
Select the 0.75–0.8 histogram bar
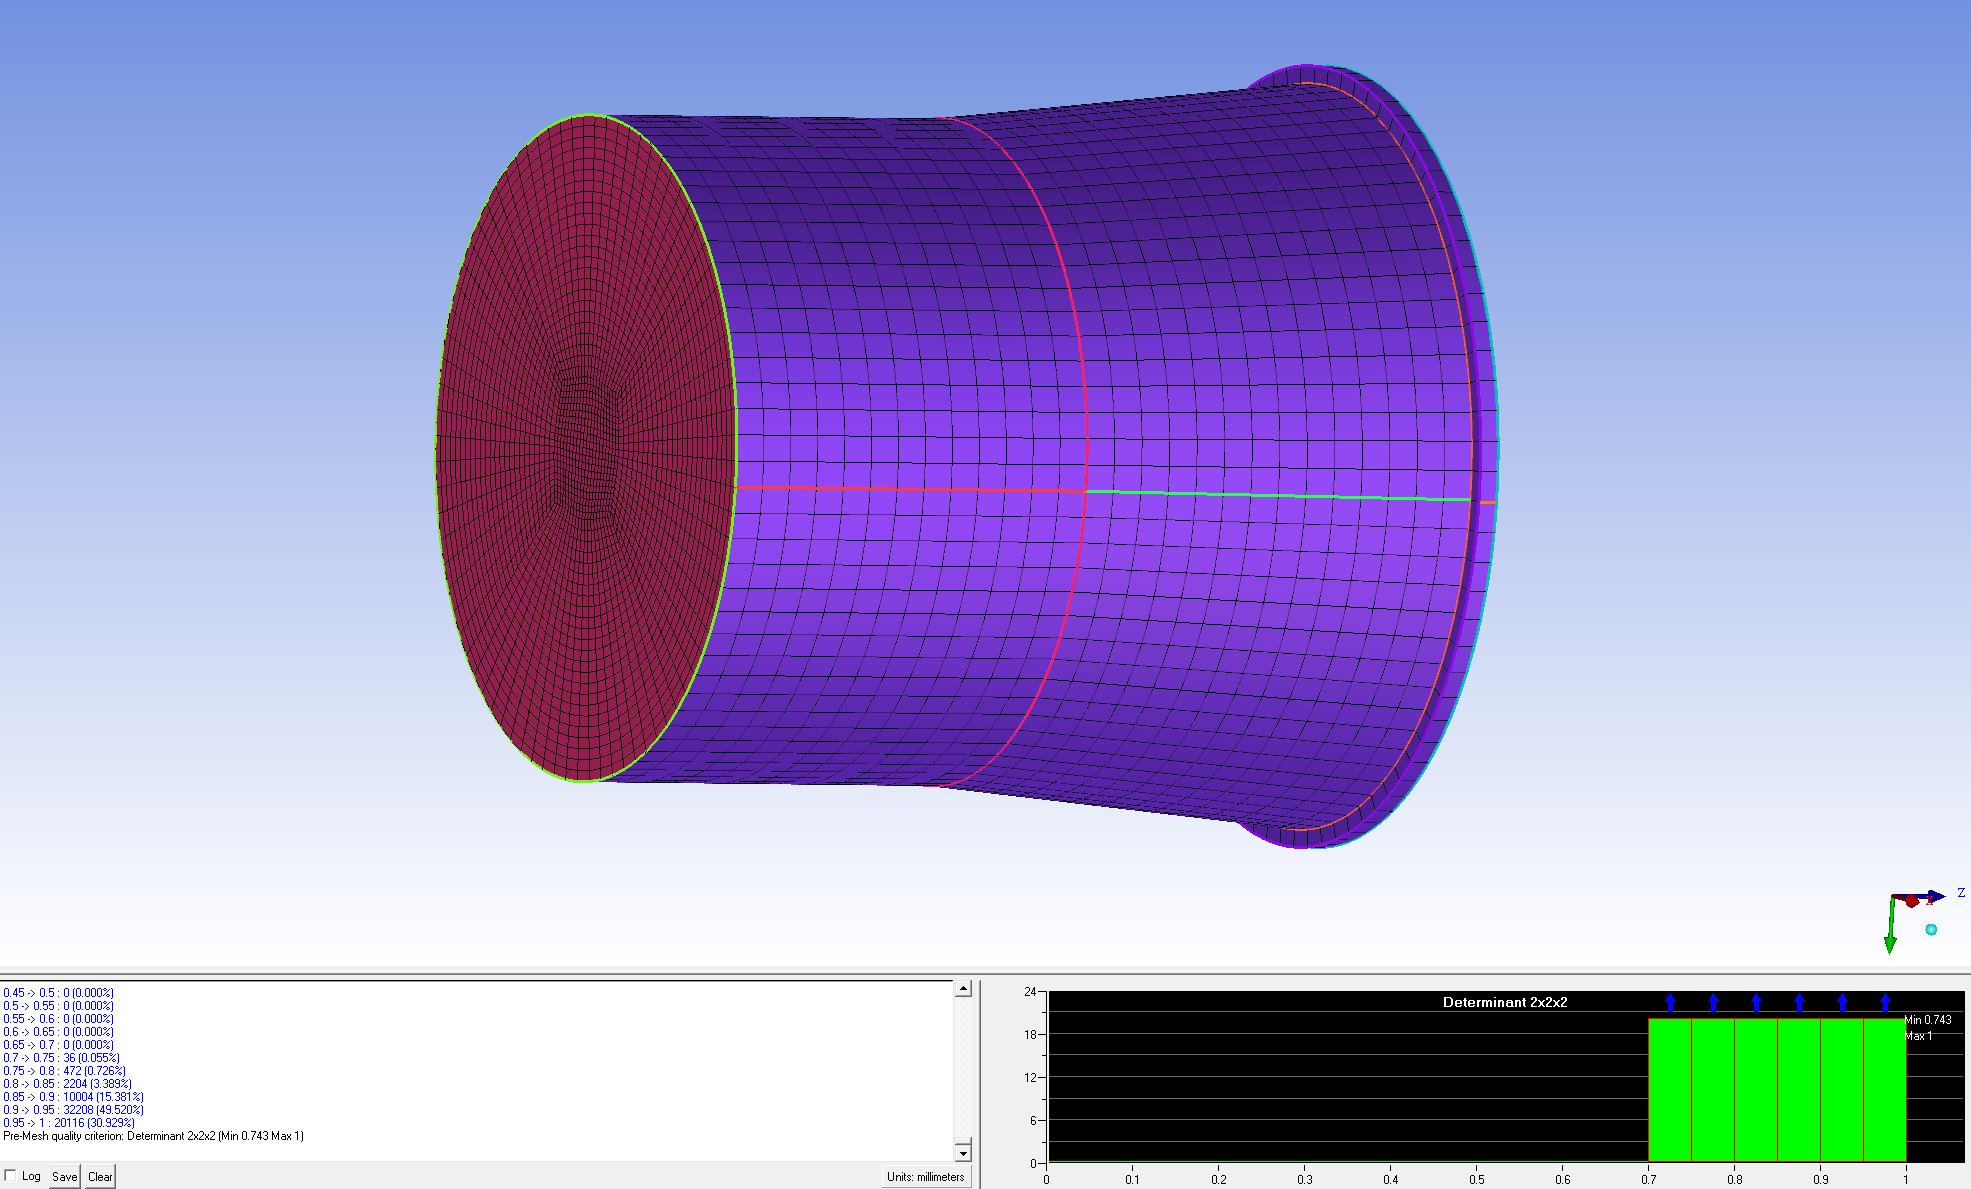(x=1712, y=1090)
